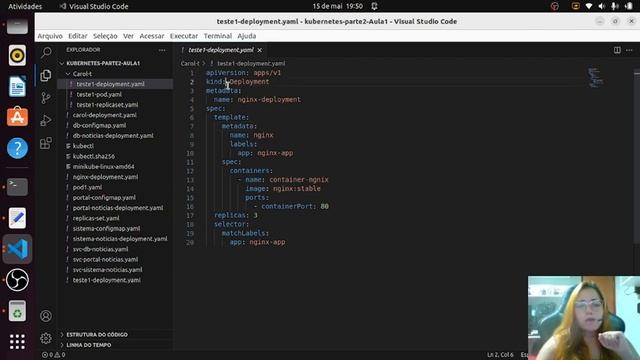Launch Rhythmbox from the dock

pos(17,56)
